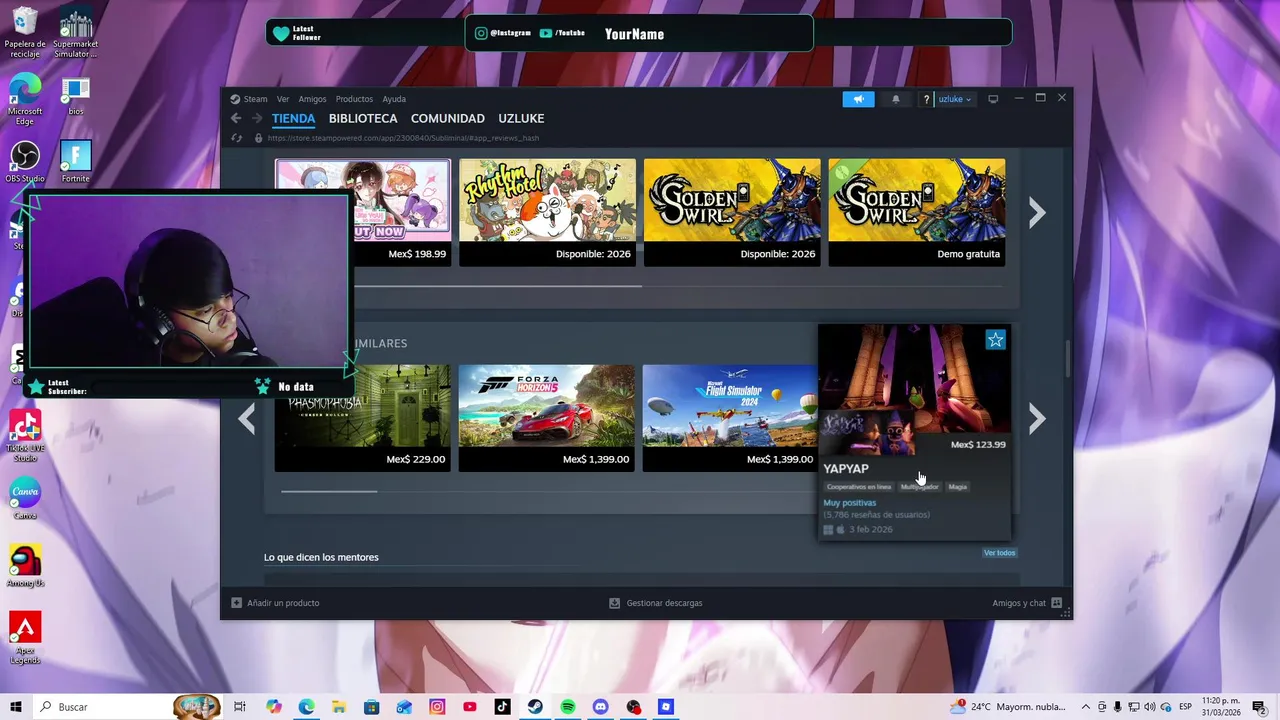The width and height of the screenshot is (1280, 720).
Task: Switch to the COMUNIDAD tab
Action: (447, 118)
